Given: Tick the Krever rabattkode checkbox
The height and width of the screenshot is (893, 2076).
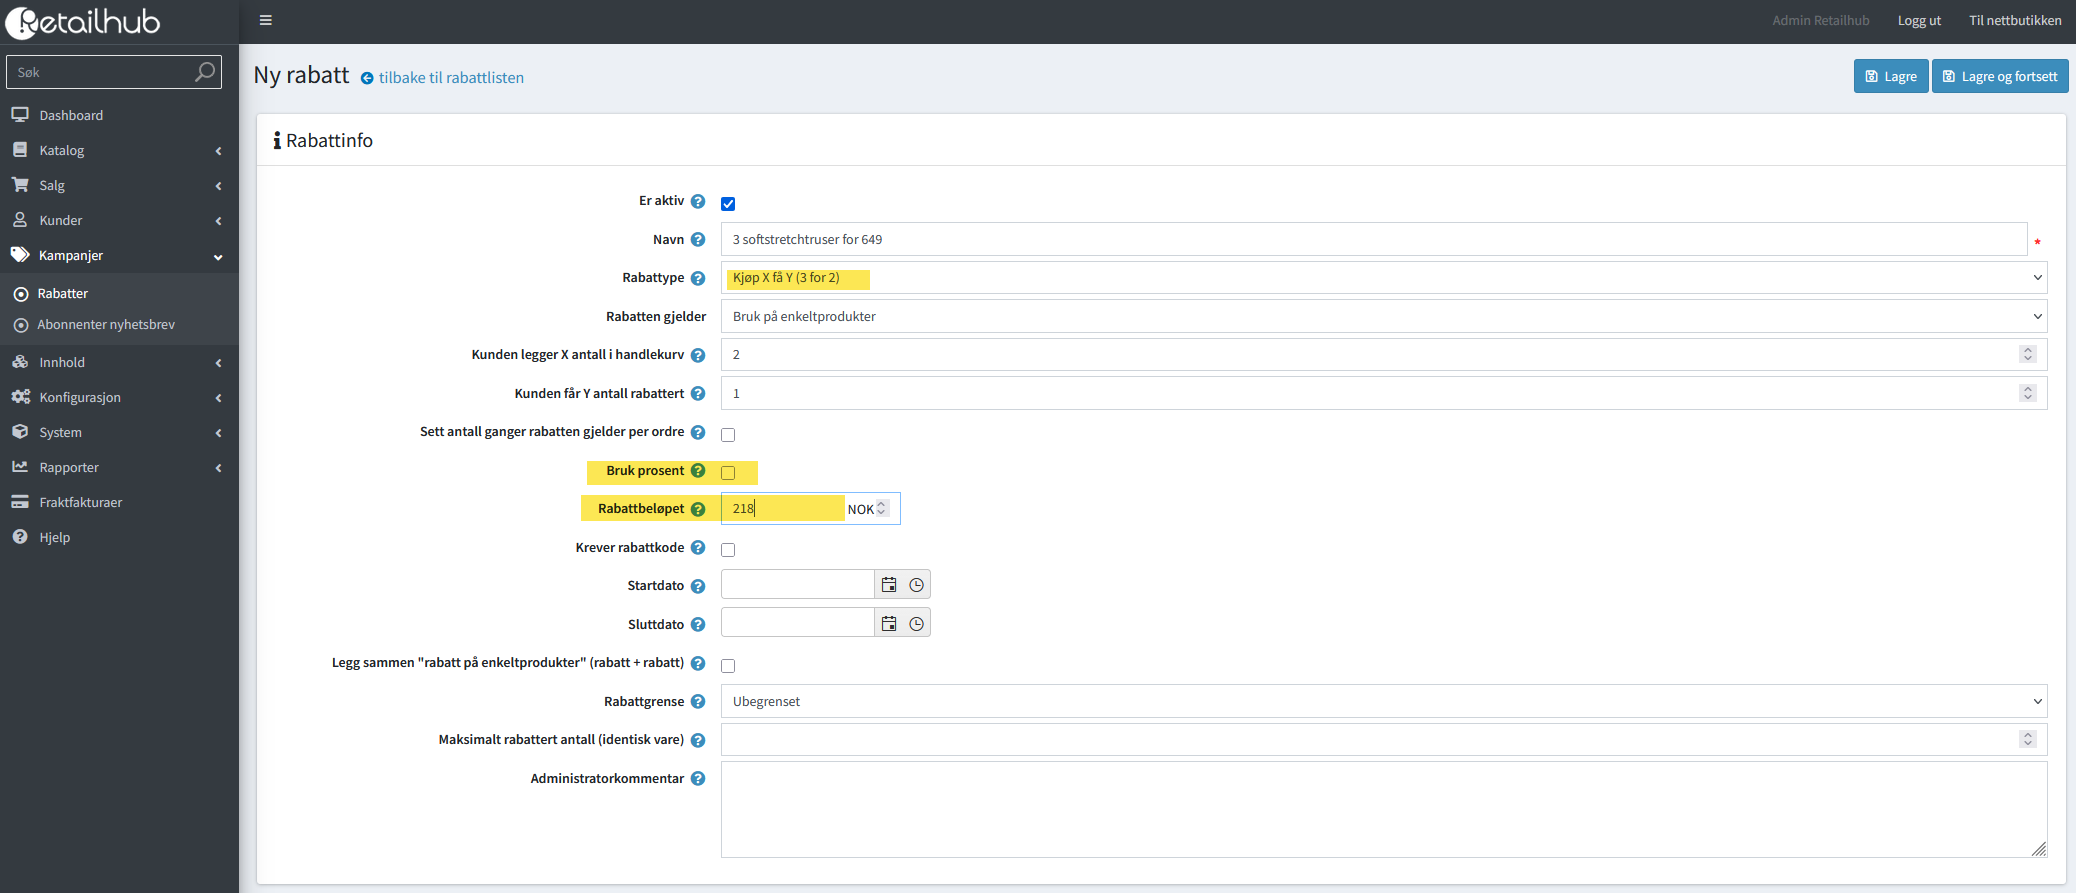Looking at the screenshot, I should 728,550.
